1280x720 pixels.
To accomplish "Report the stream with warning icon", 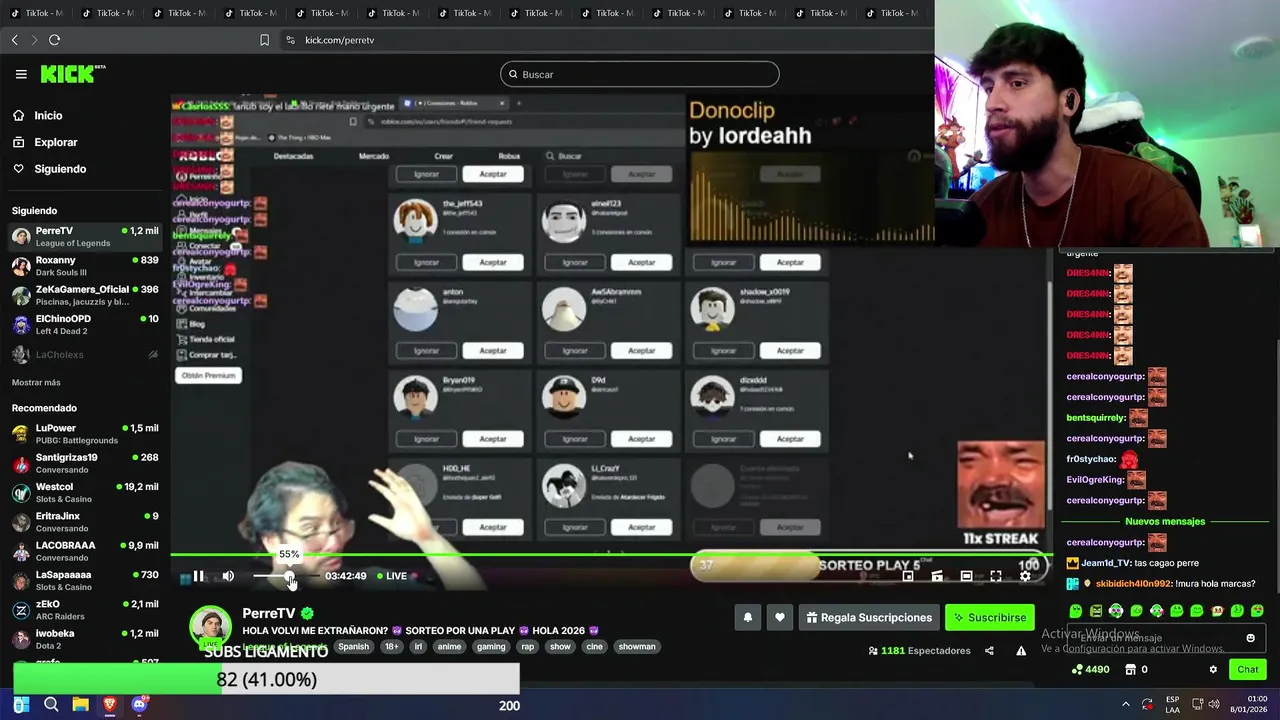I will point(1021,651).
